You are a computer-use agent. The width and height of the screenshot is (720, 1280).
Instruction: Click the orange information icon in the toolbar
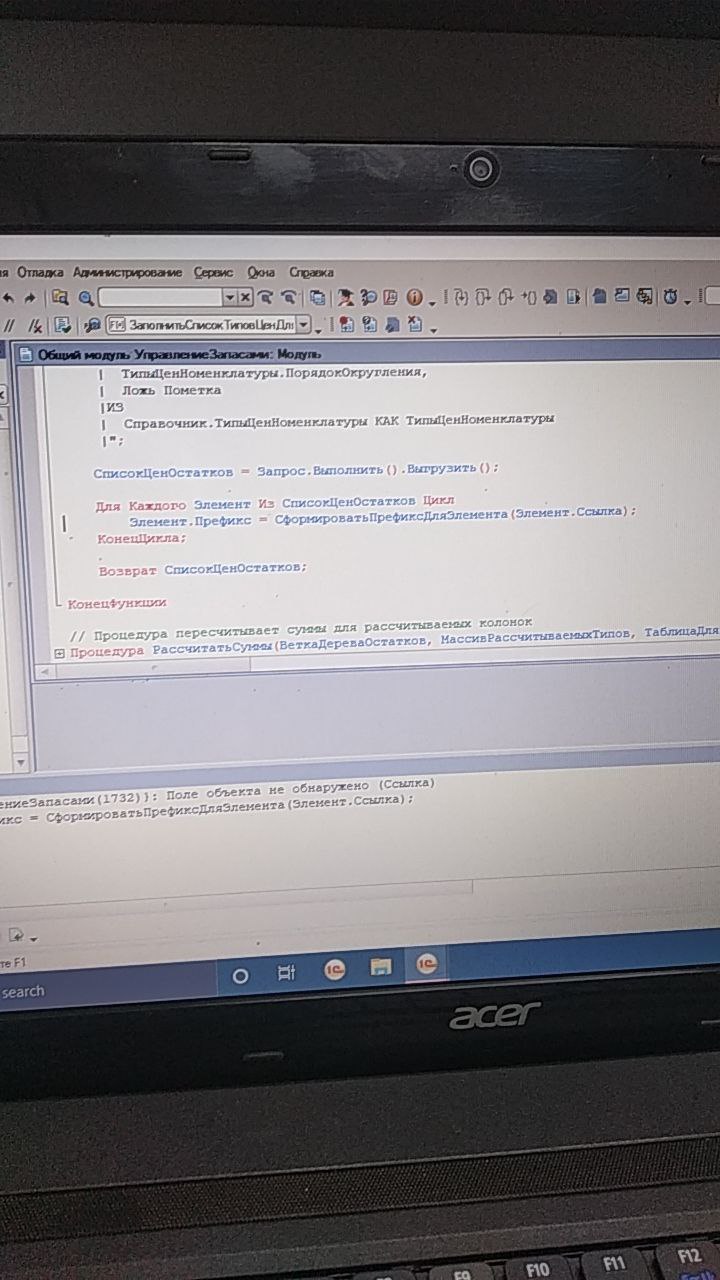pos(414,297)
